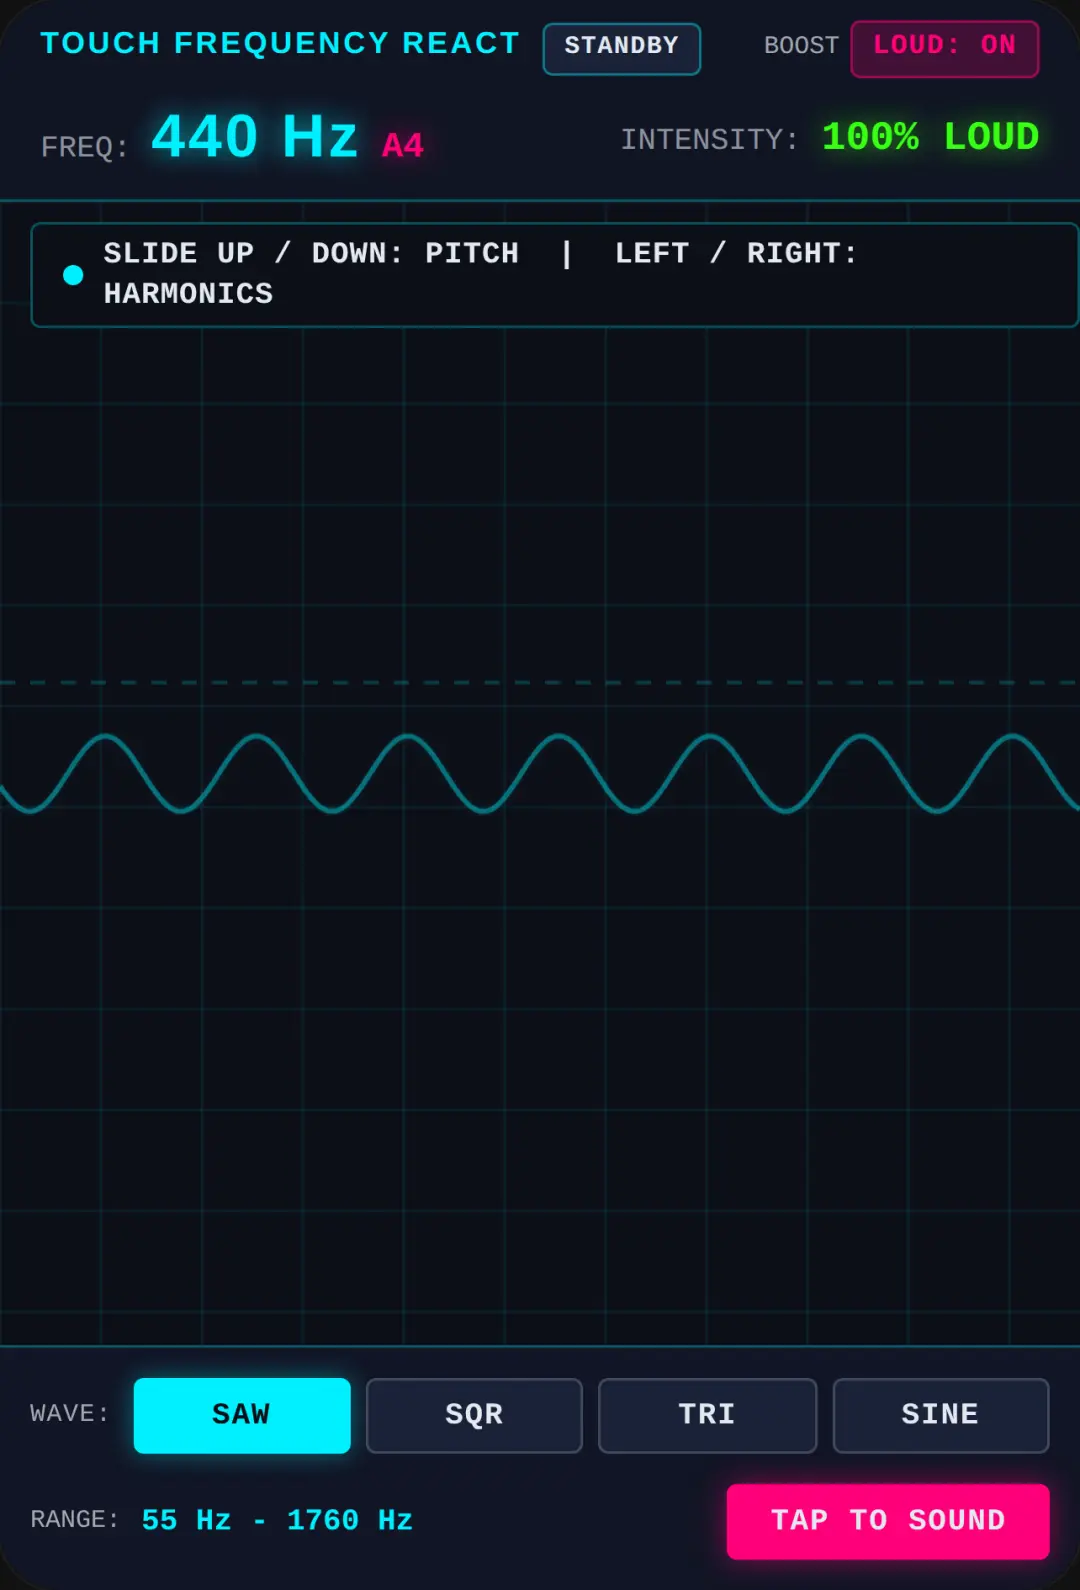Toggle the LOUD: ON boost switch
Viewport: 1080px width, 1590px height.
click(944, 48)
